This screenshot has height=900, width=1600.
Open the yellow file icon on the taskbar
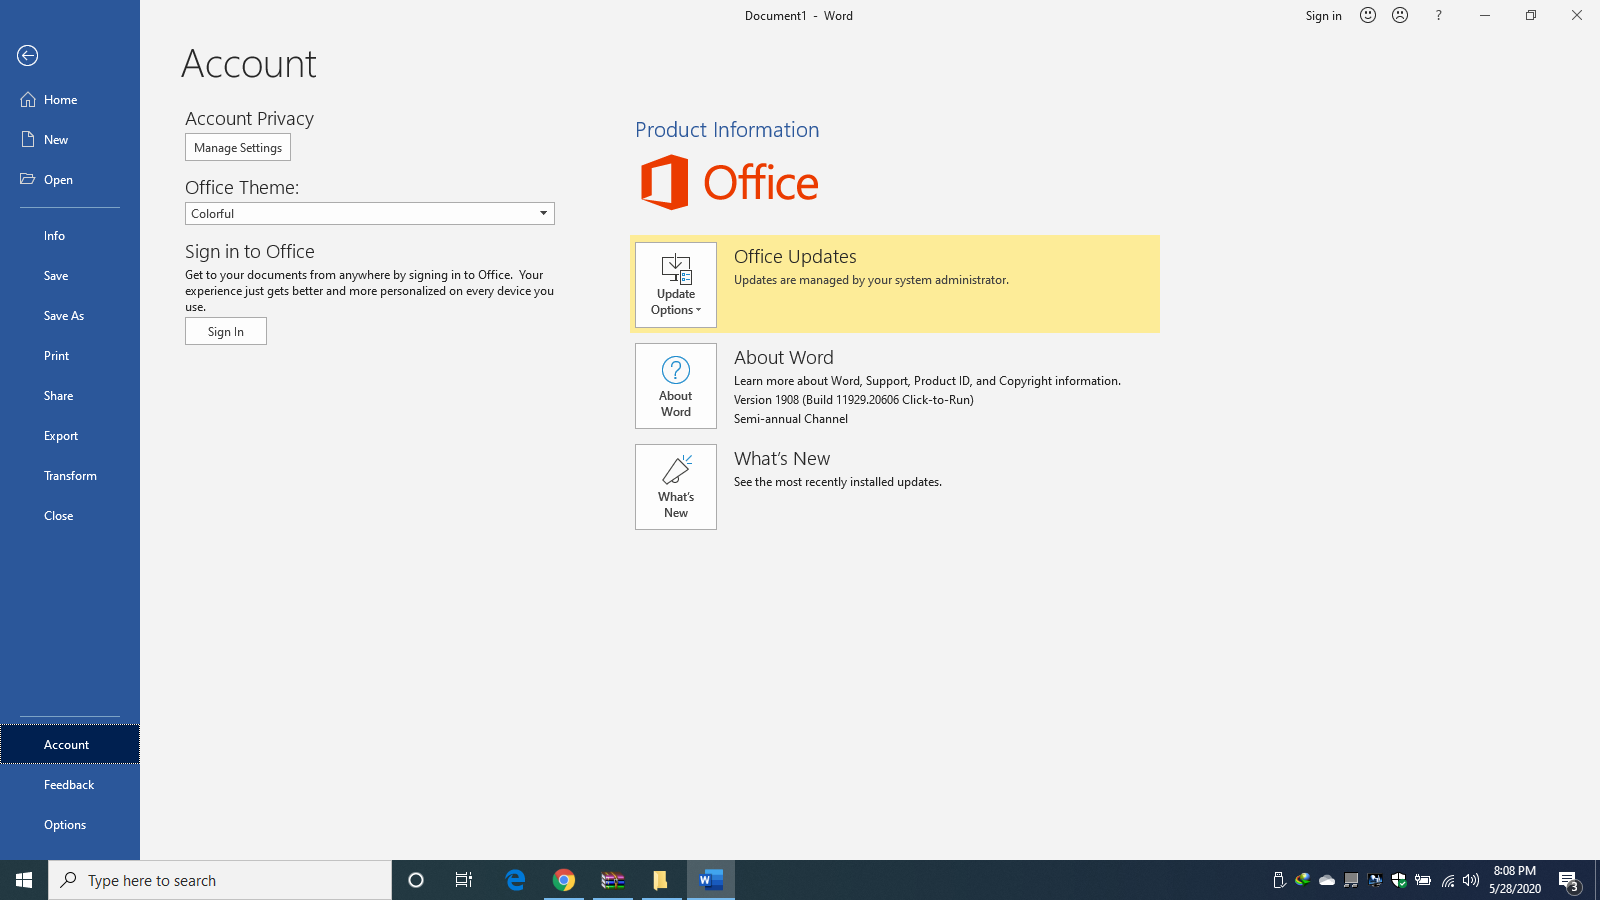point(661,880)
